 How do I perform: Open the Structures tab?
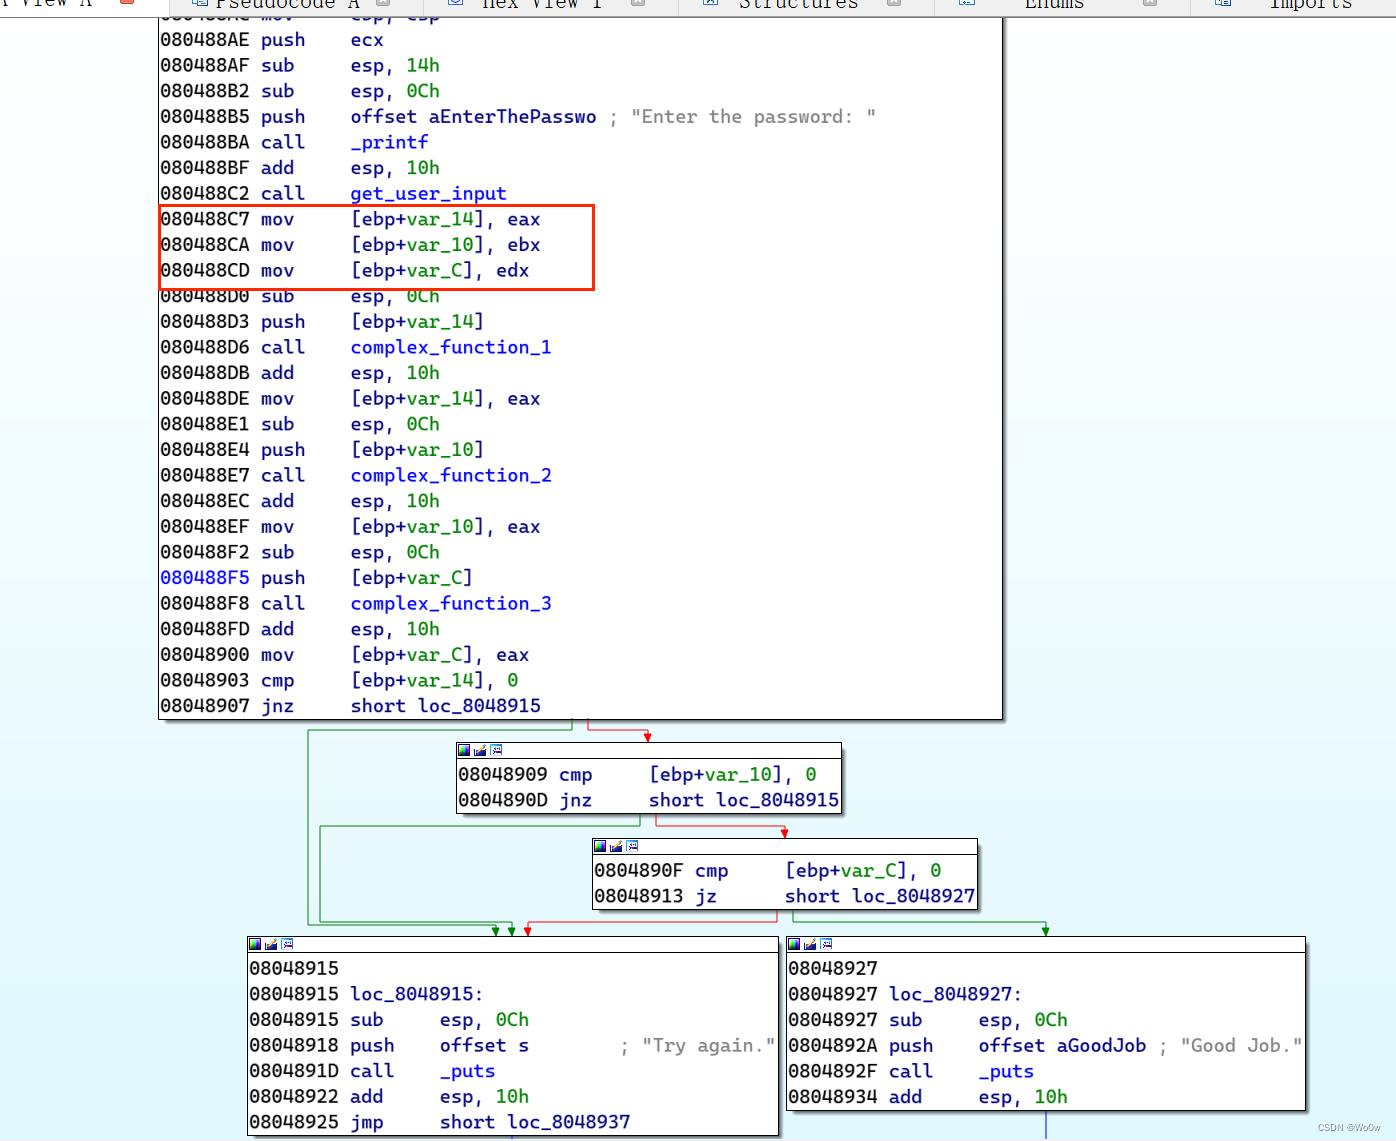798,4
